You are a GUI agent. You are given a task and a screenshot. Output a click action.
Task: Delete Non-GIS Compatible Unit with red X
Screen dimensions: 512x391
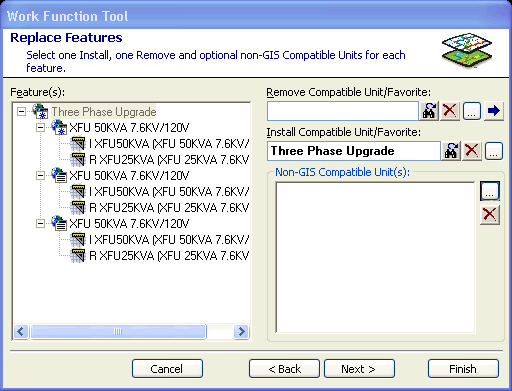(x=490, y=214)
